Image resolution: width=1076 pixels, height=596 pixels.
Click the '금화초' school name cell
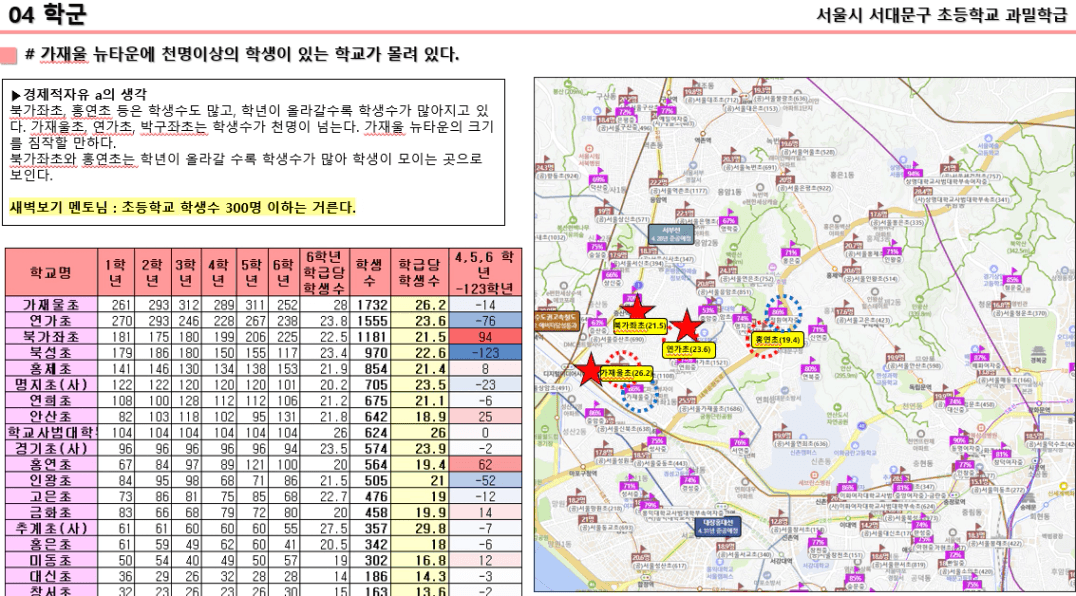point(51,512)
